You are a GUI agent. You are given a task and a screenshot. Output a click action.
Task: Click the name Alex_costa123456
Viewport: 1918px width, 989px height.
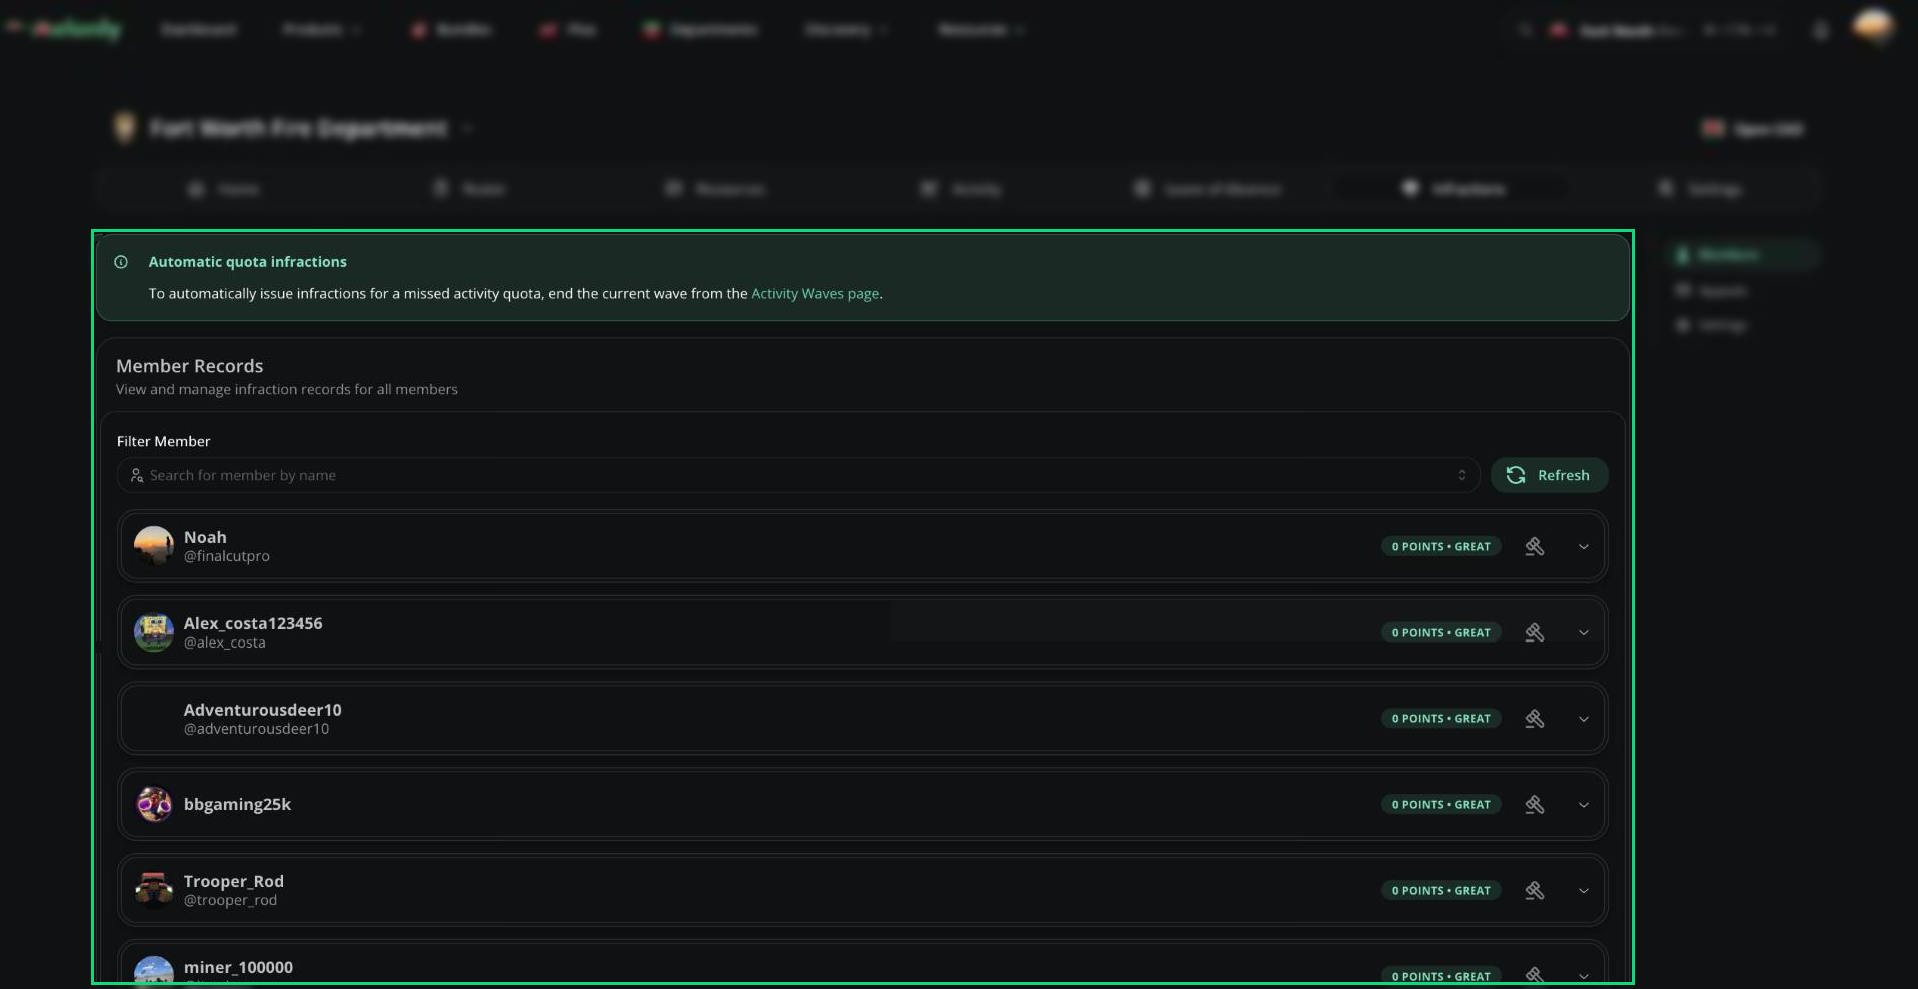tap(253, 623)
